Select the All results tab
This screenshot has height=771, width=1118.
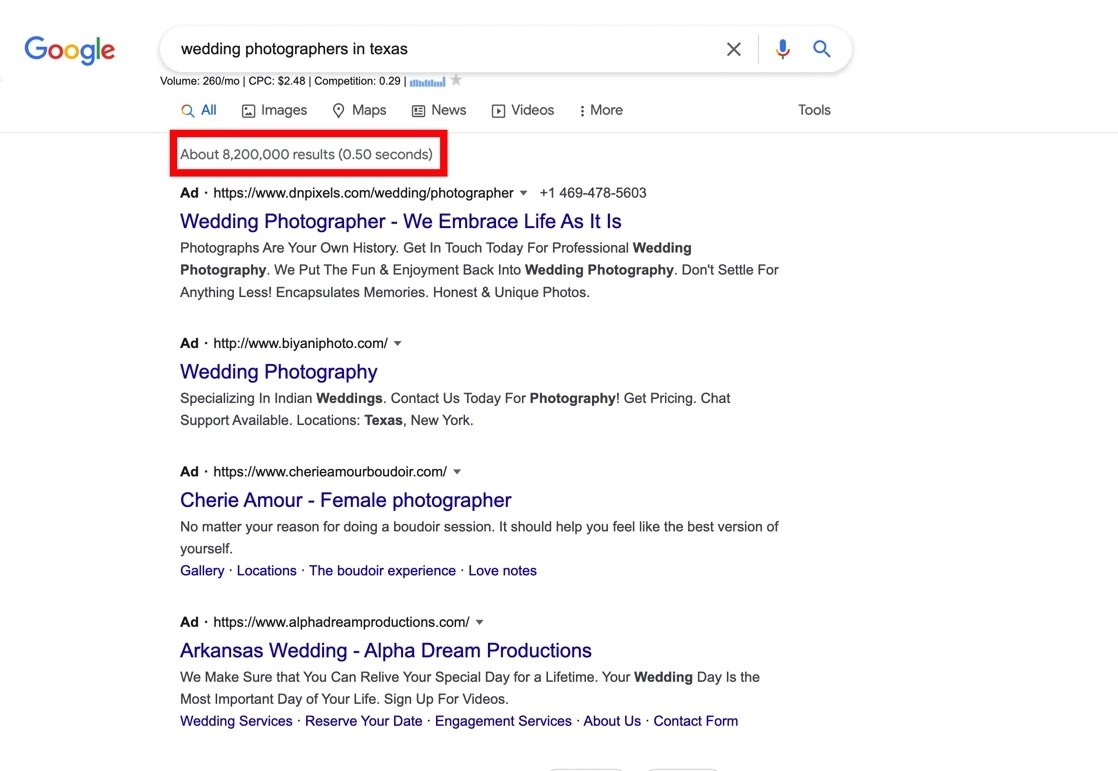click(x=199, y=111)
